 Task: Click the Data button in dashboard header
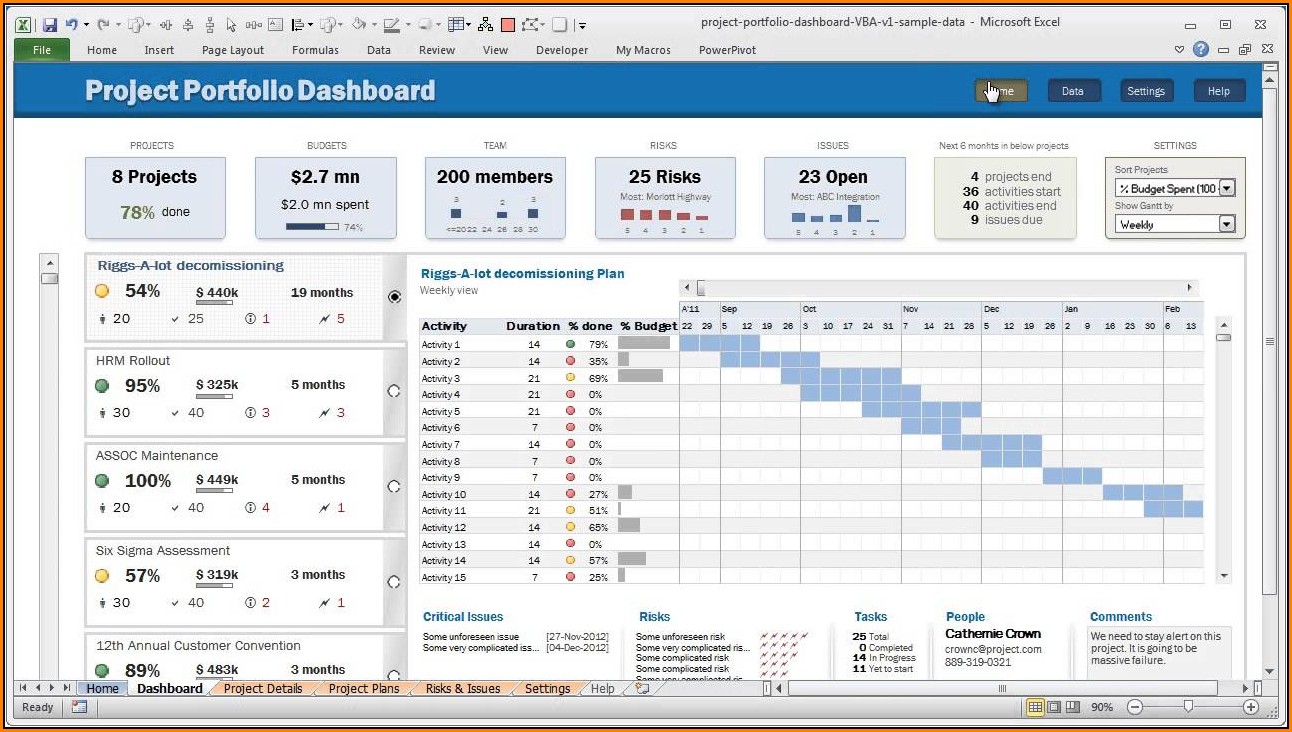click(x=1072, y=91)
